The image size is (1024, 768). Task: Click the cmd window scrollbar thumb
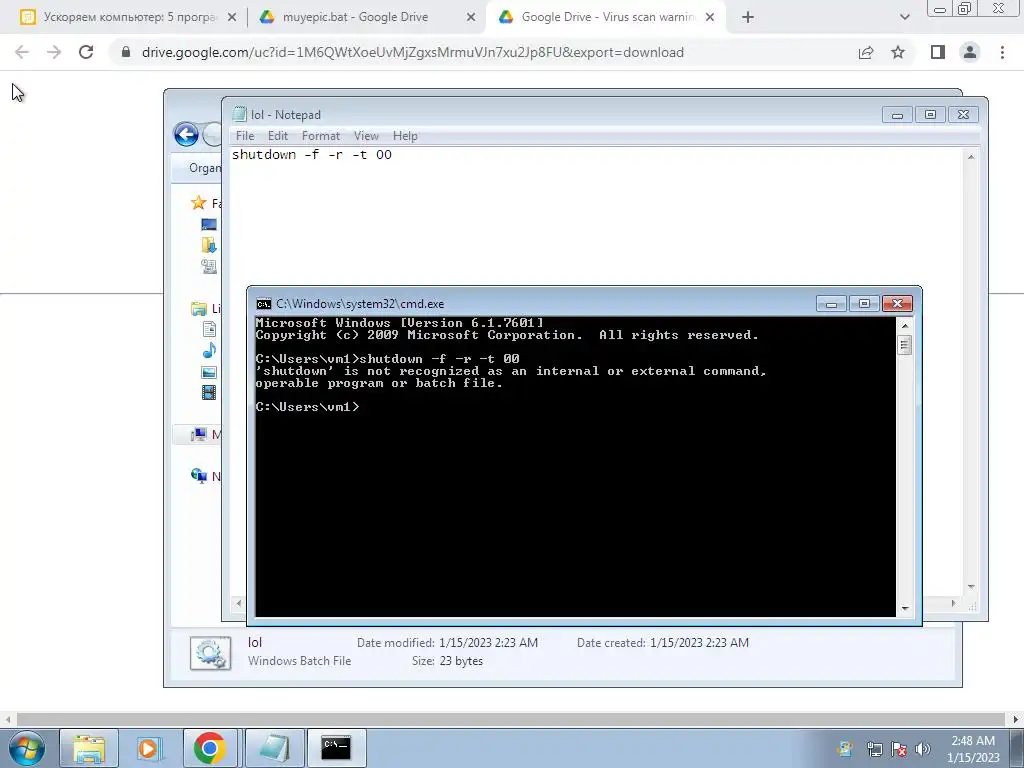[905, 345]
